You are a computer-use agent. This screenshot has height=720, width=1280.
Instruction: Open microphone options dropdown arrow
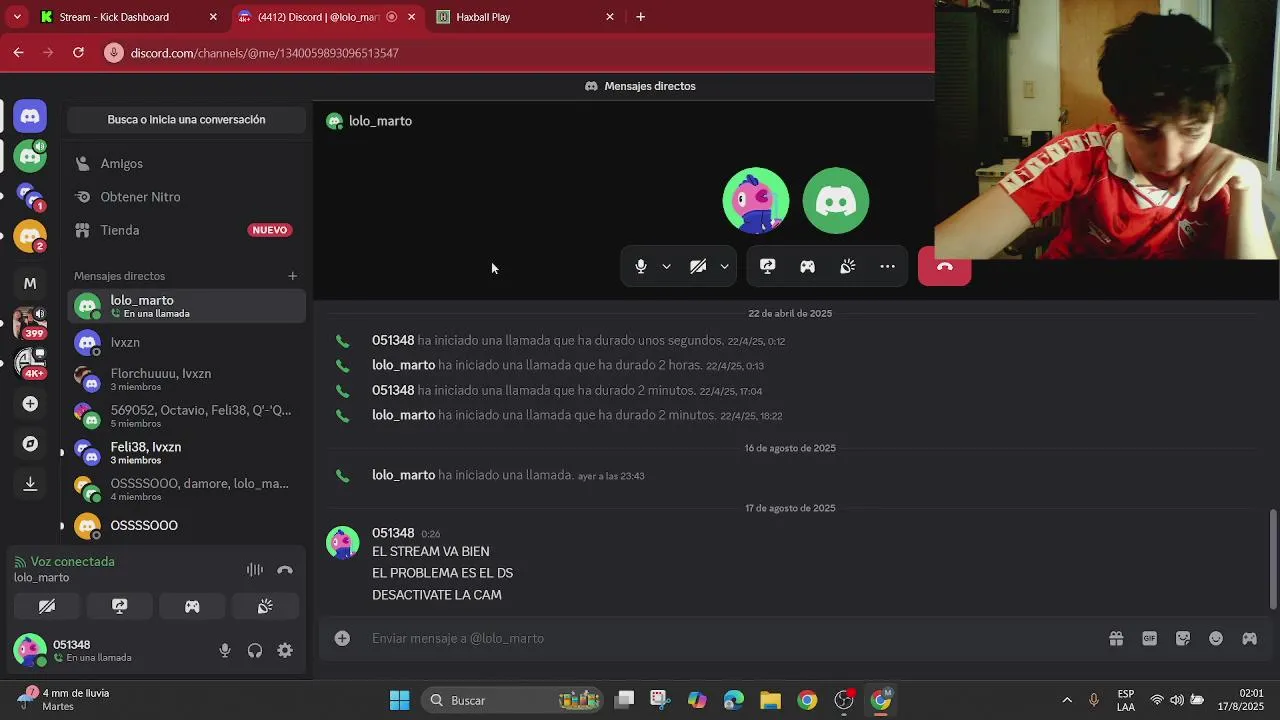point(666,267)
